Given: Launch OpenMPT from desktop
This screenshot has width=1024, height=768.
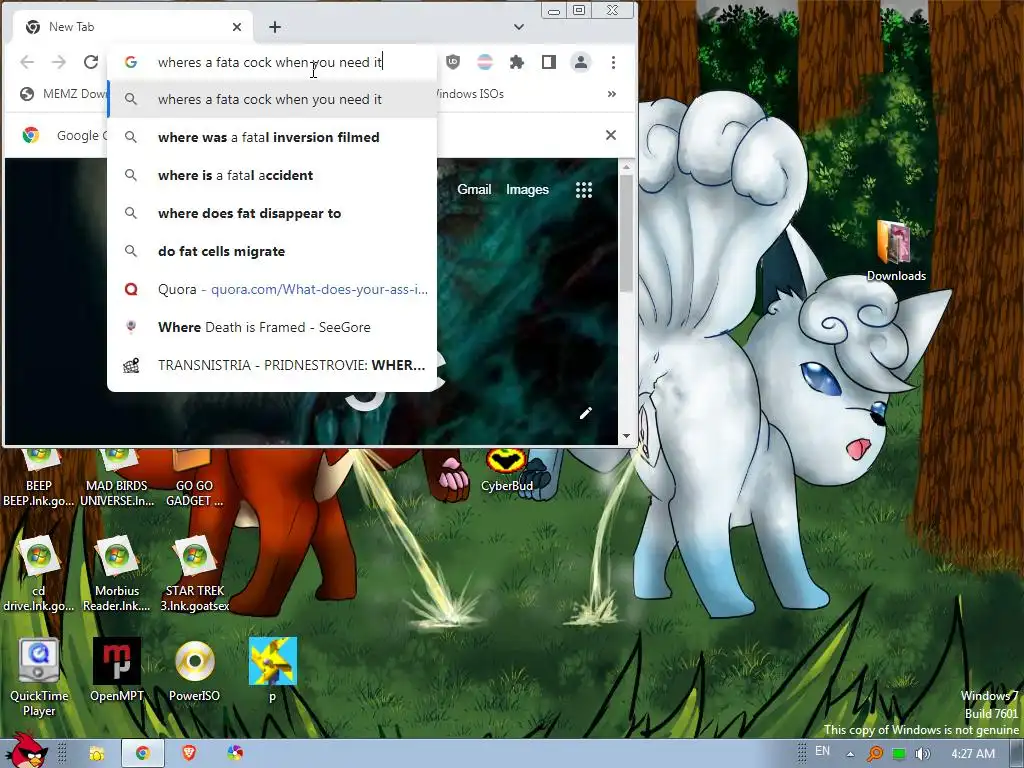Looking at the screenshot, I should click(x=117, y=670).
